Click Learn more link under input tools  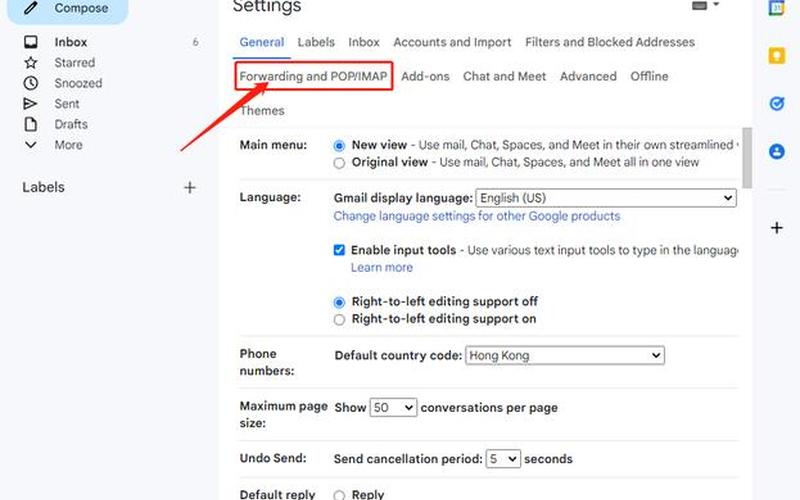(382, 267)
